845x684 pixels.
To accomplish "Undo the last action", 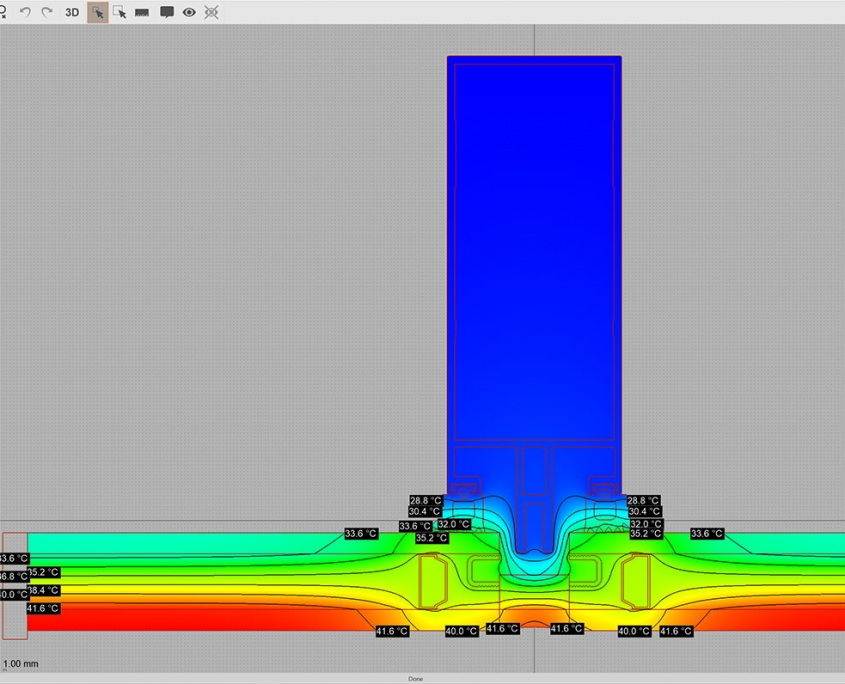I will pyautogui.click(x=25, y=12).
